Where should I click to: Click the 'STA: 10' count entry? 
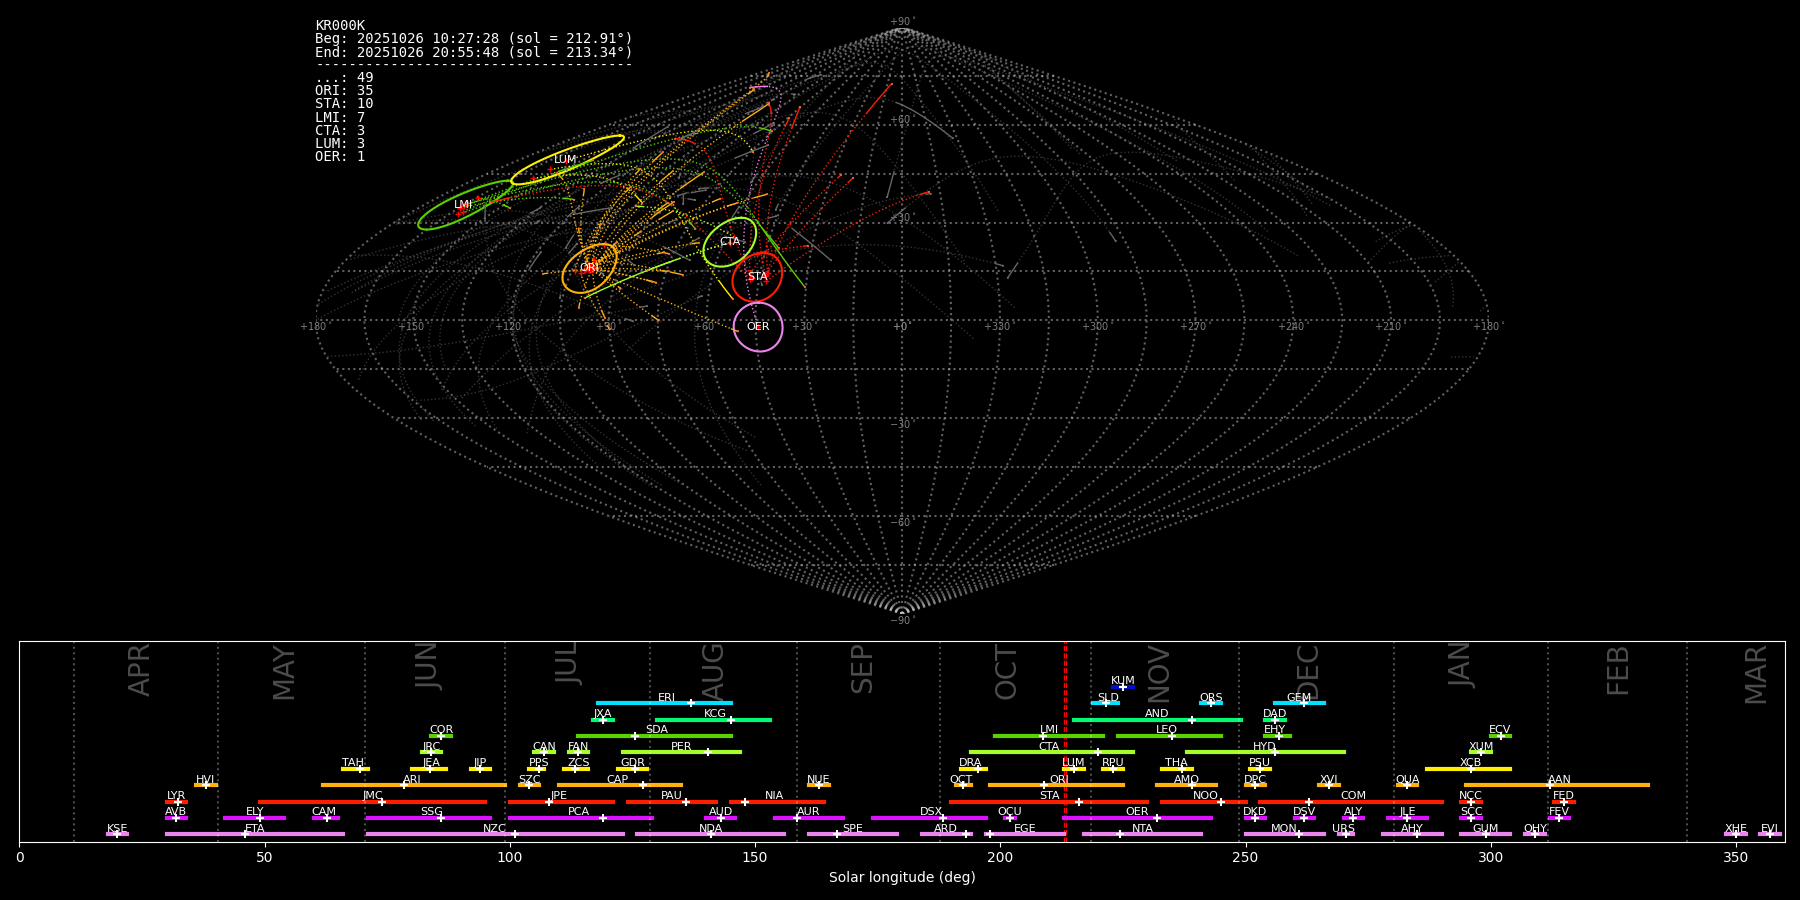pos(344,104)
